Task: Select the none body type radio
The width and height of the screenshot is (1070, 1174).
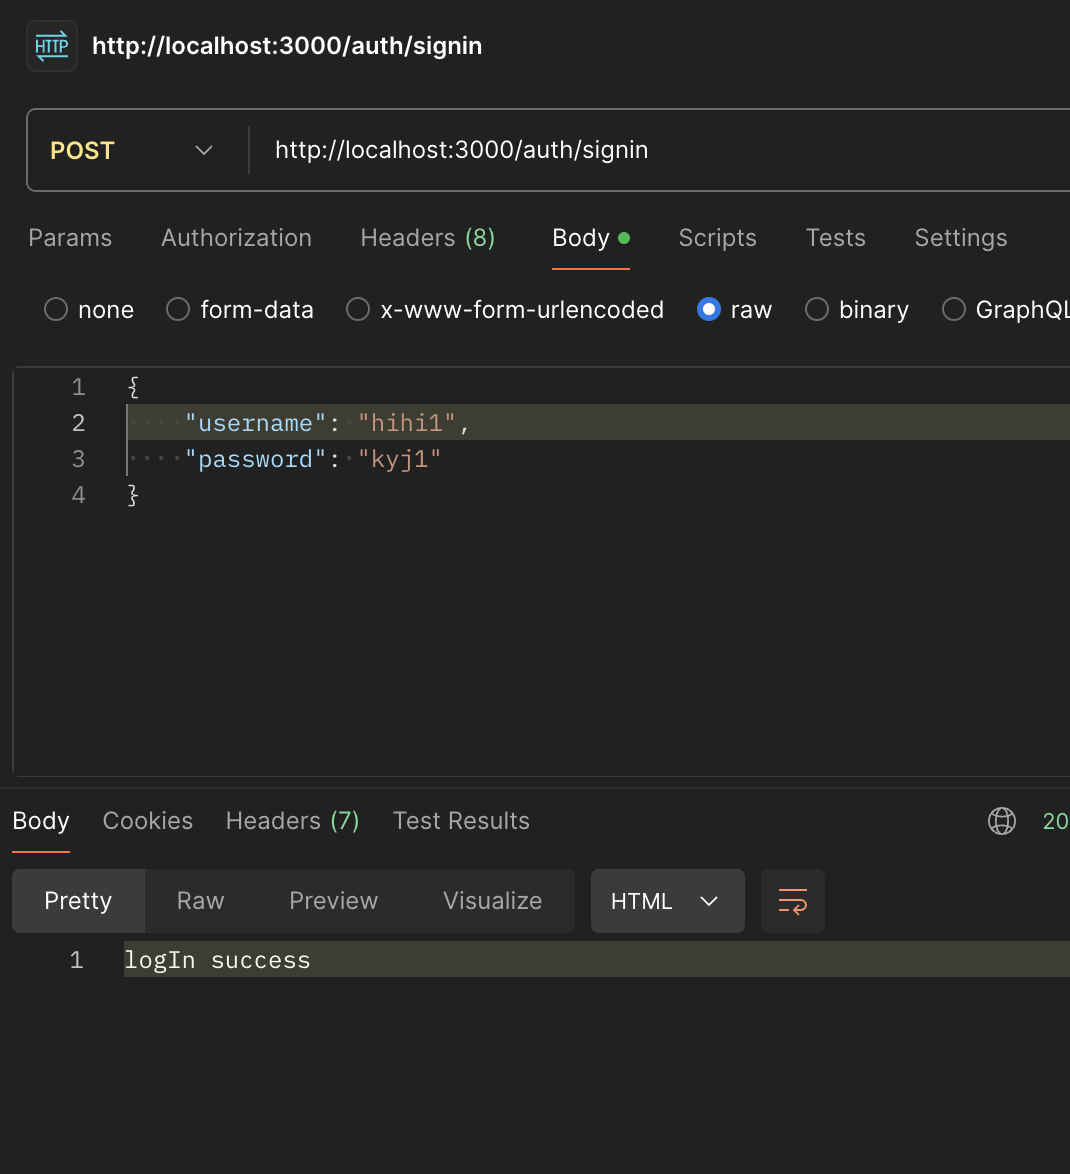Action: pos(56,309)
